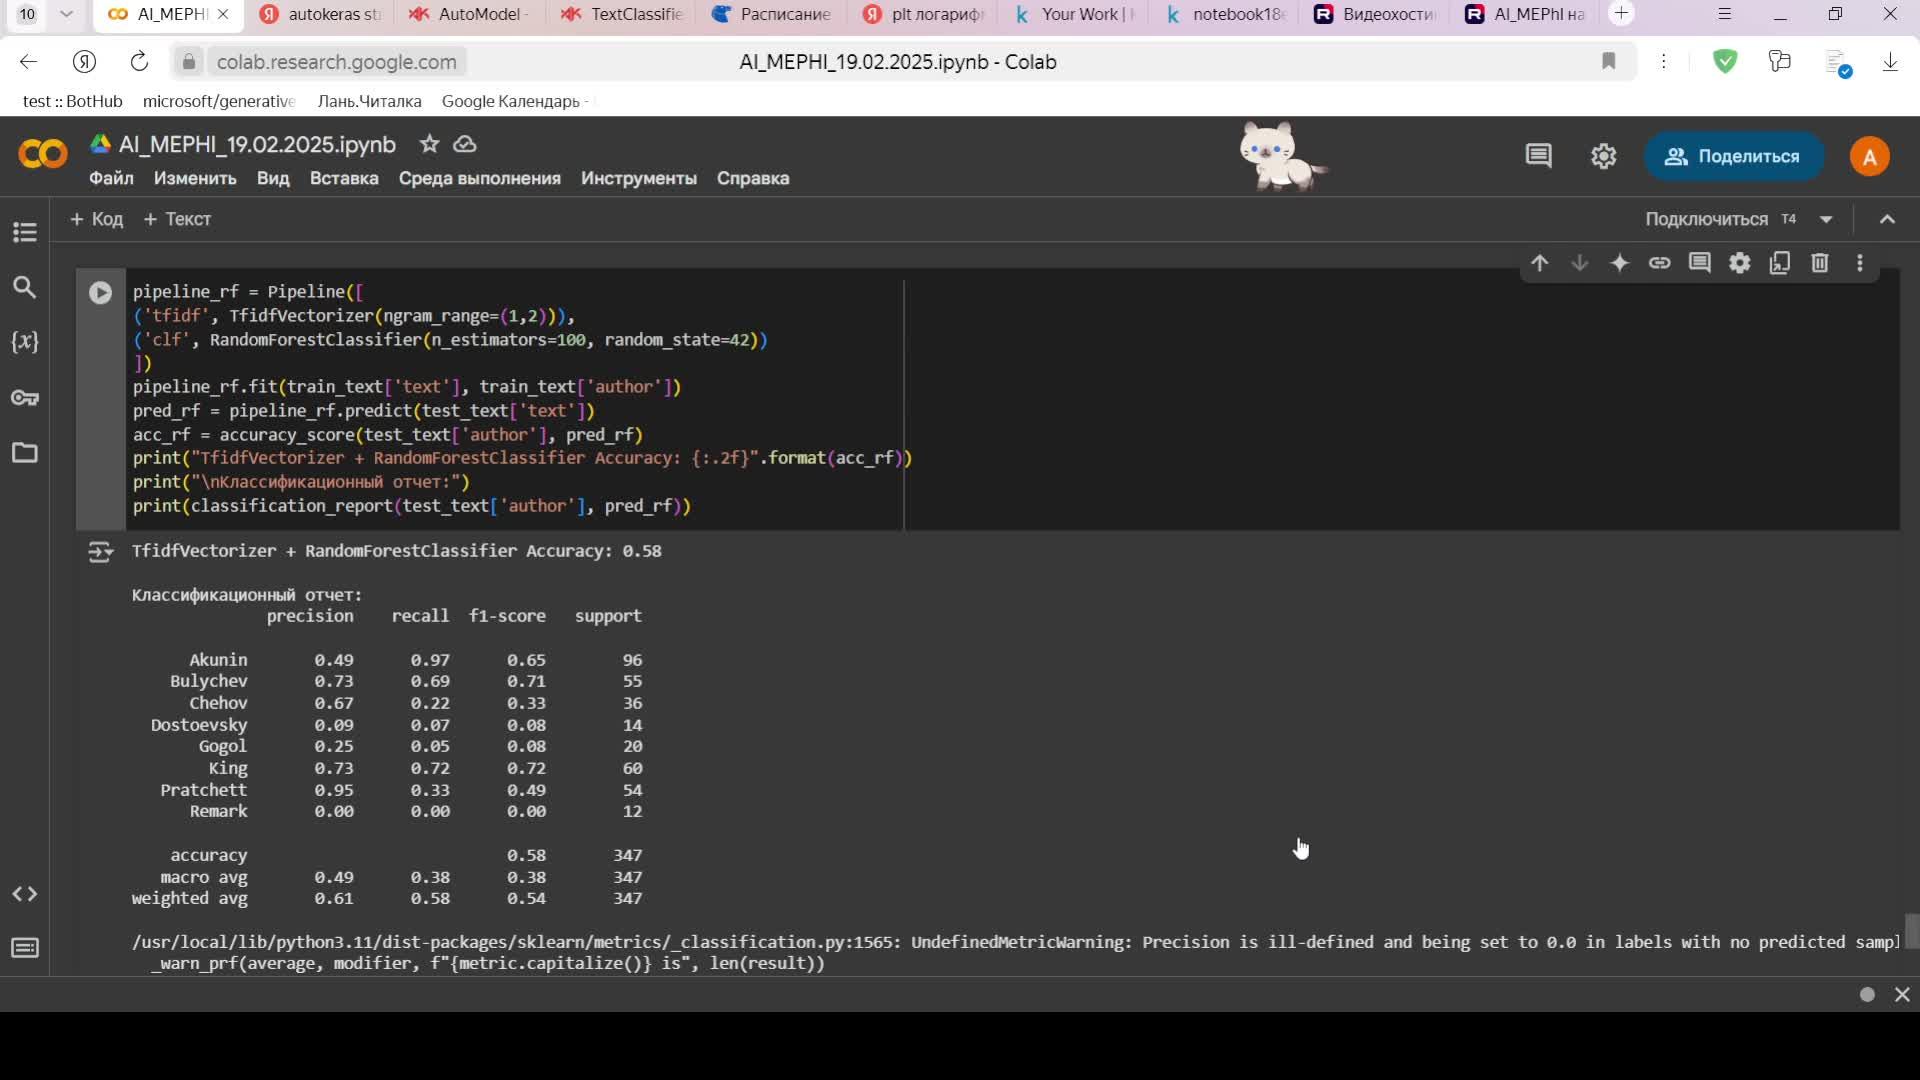Click the vertical output scrollbar thumb
The width and height of the screenshot is (1920, 1080).
(x=1911, y=930)
